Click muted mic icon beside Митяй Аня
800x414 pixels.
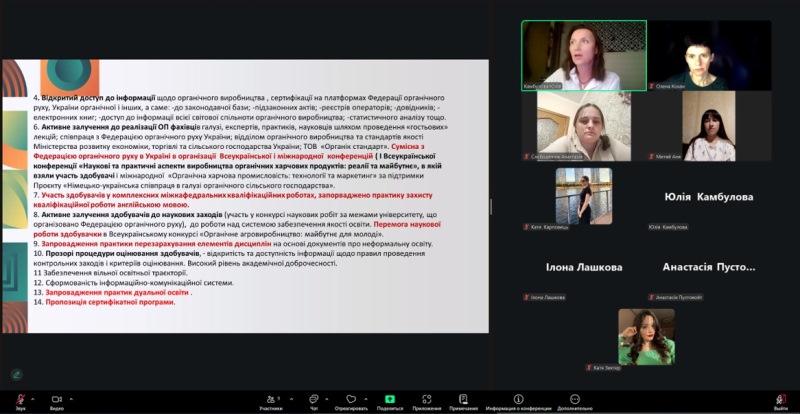click(652, 157)
